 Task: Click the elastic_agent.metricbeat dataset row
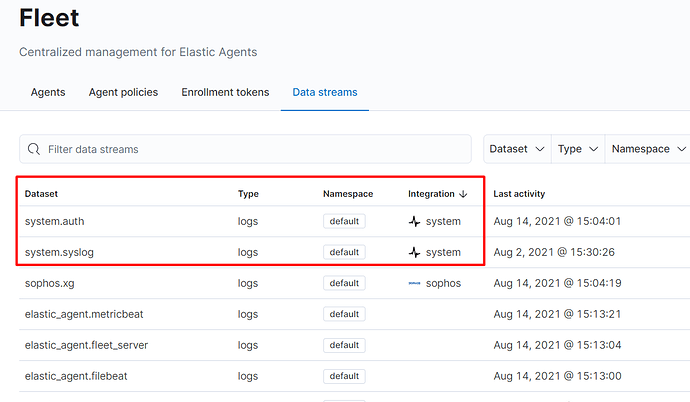(x=84, y=314)
